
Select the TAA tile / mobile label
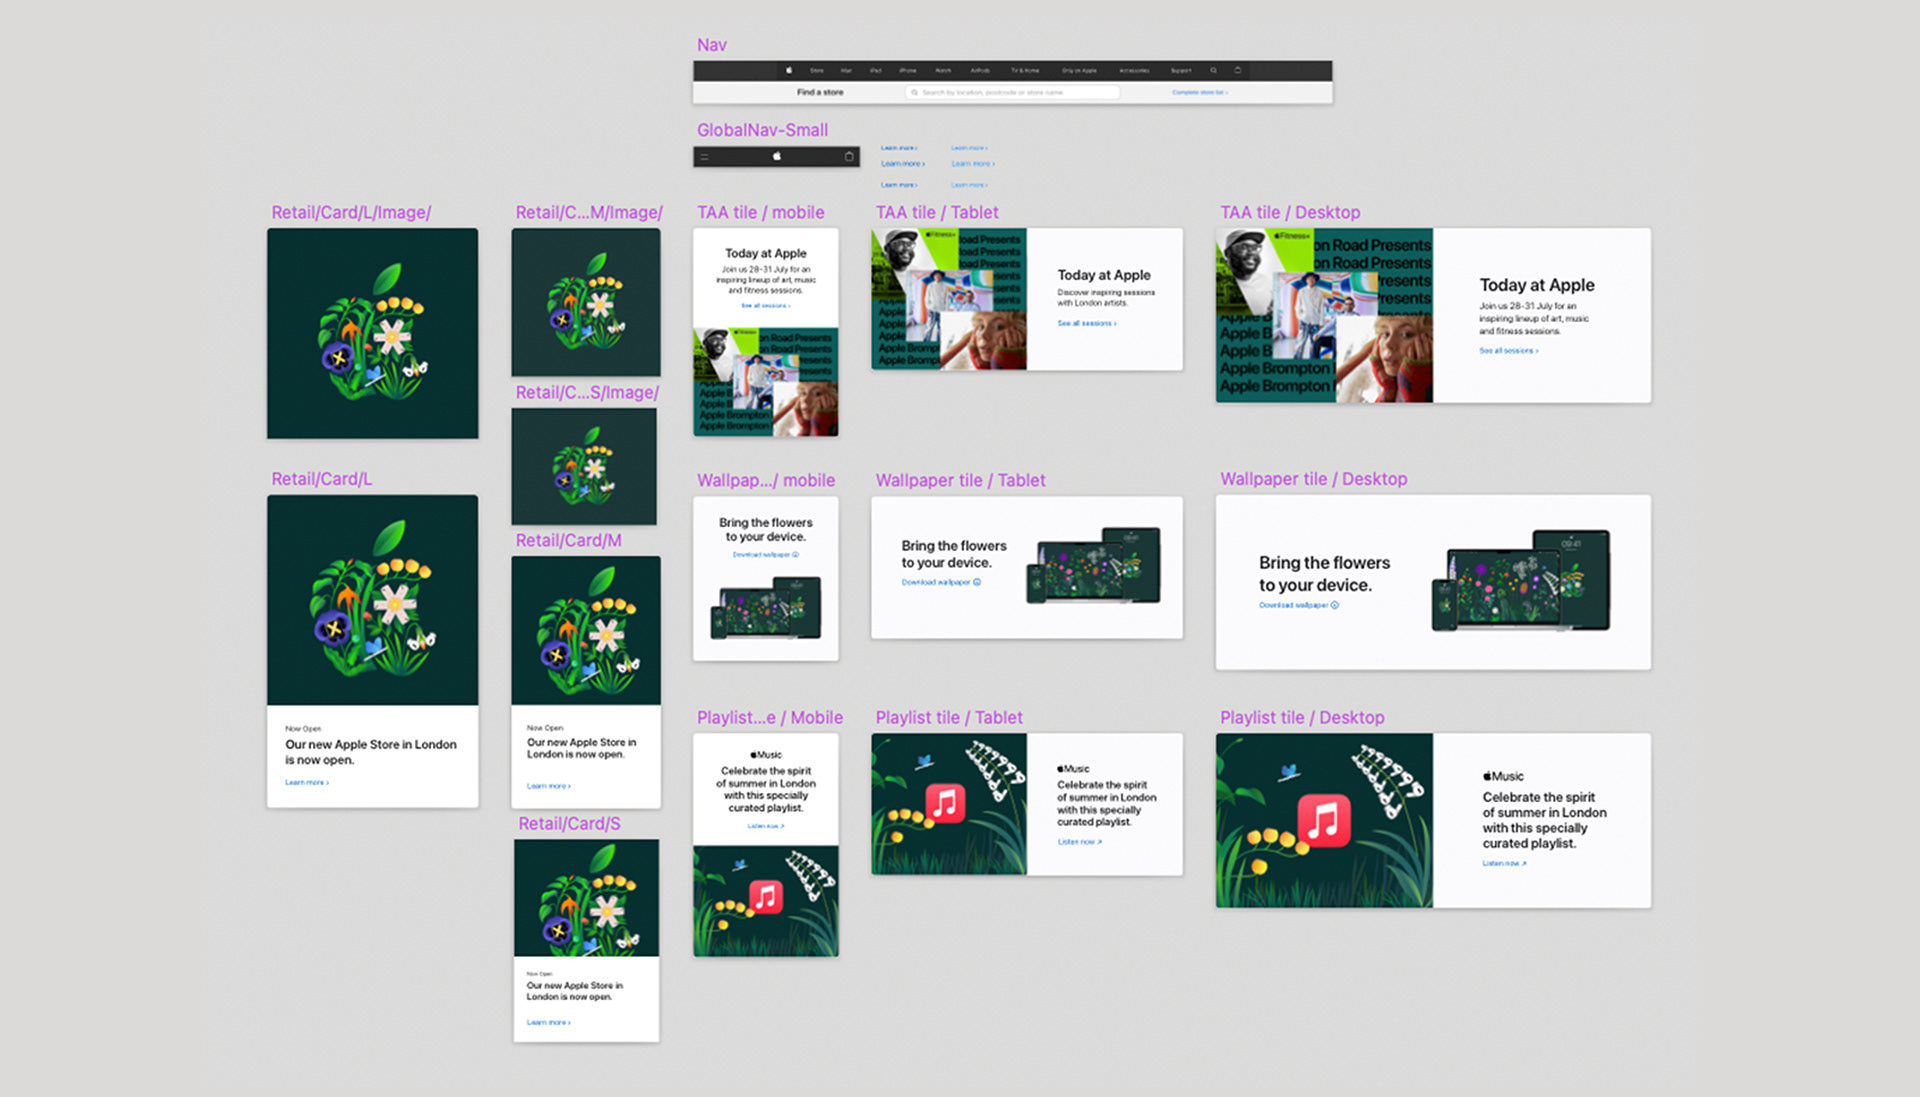point(760,213)
